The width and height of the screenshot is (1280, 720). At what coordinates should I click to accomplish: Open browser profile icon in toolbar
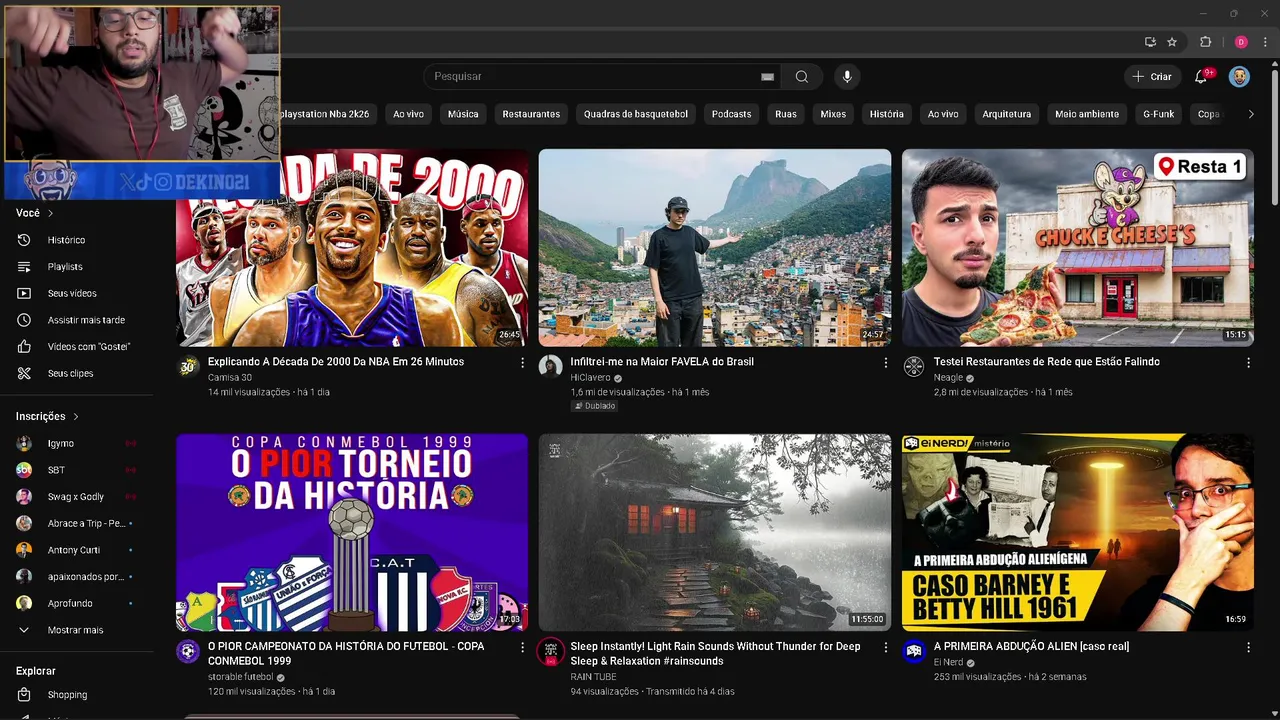(1241, 42)
